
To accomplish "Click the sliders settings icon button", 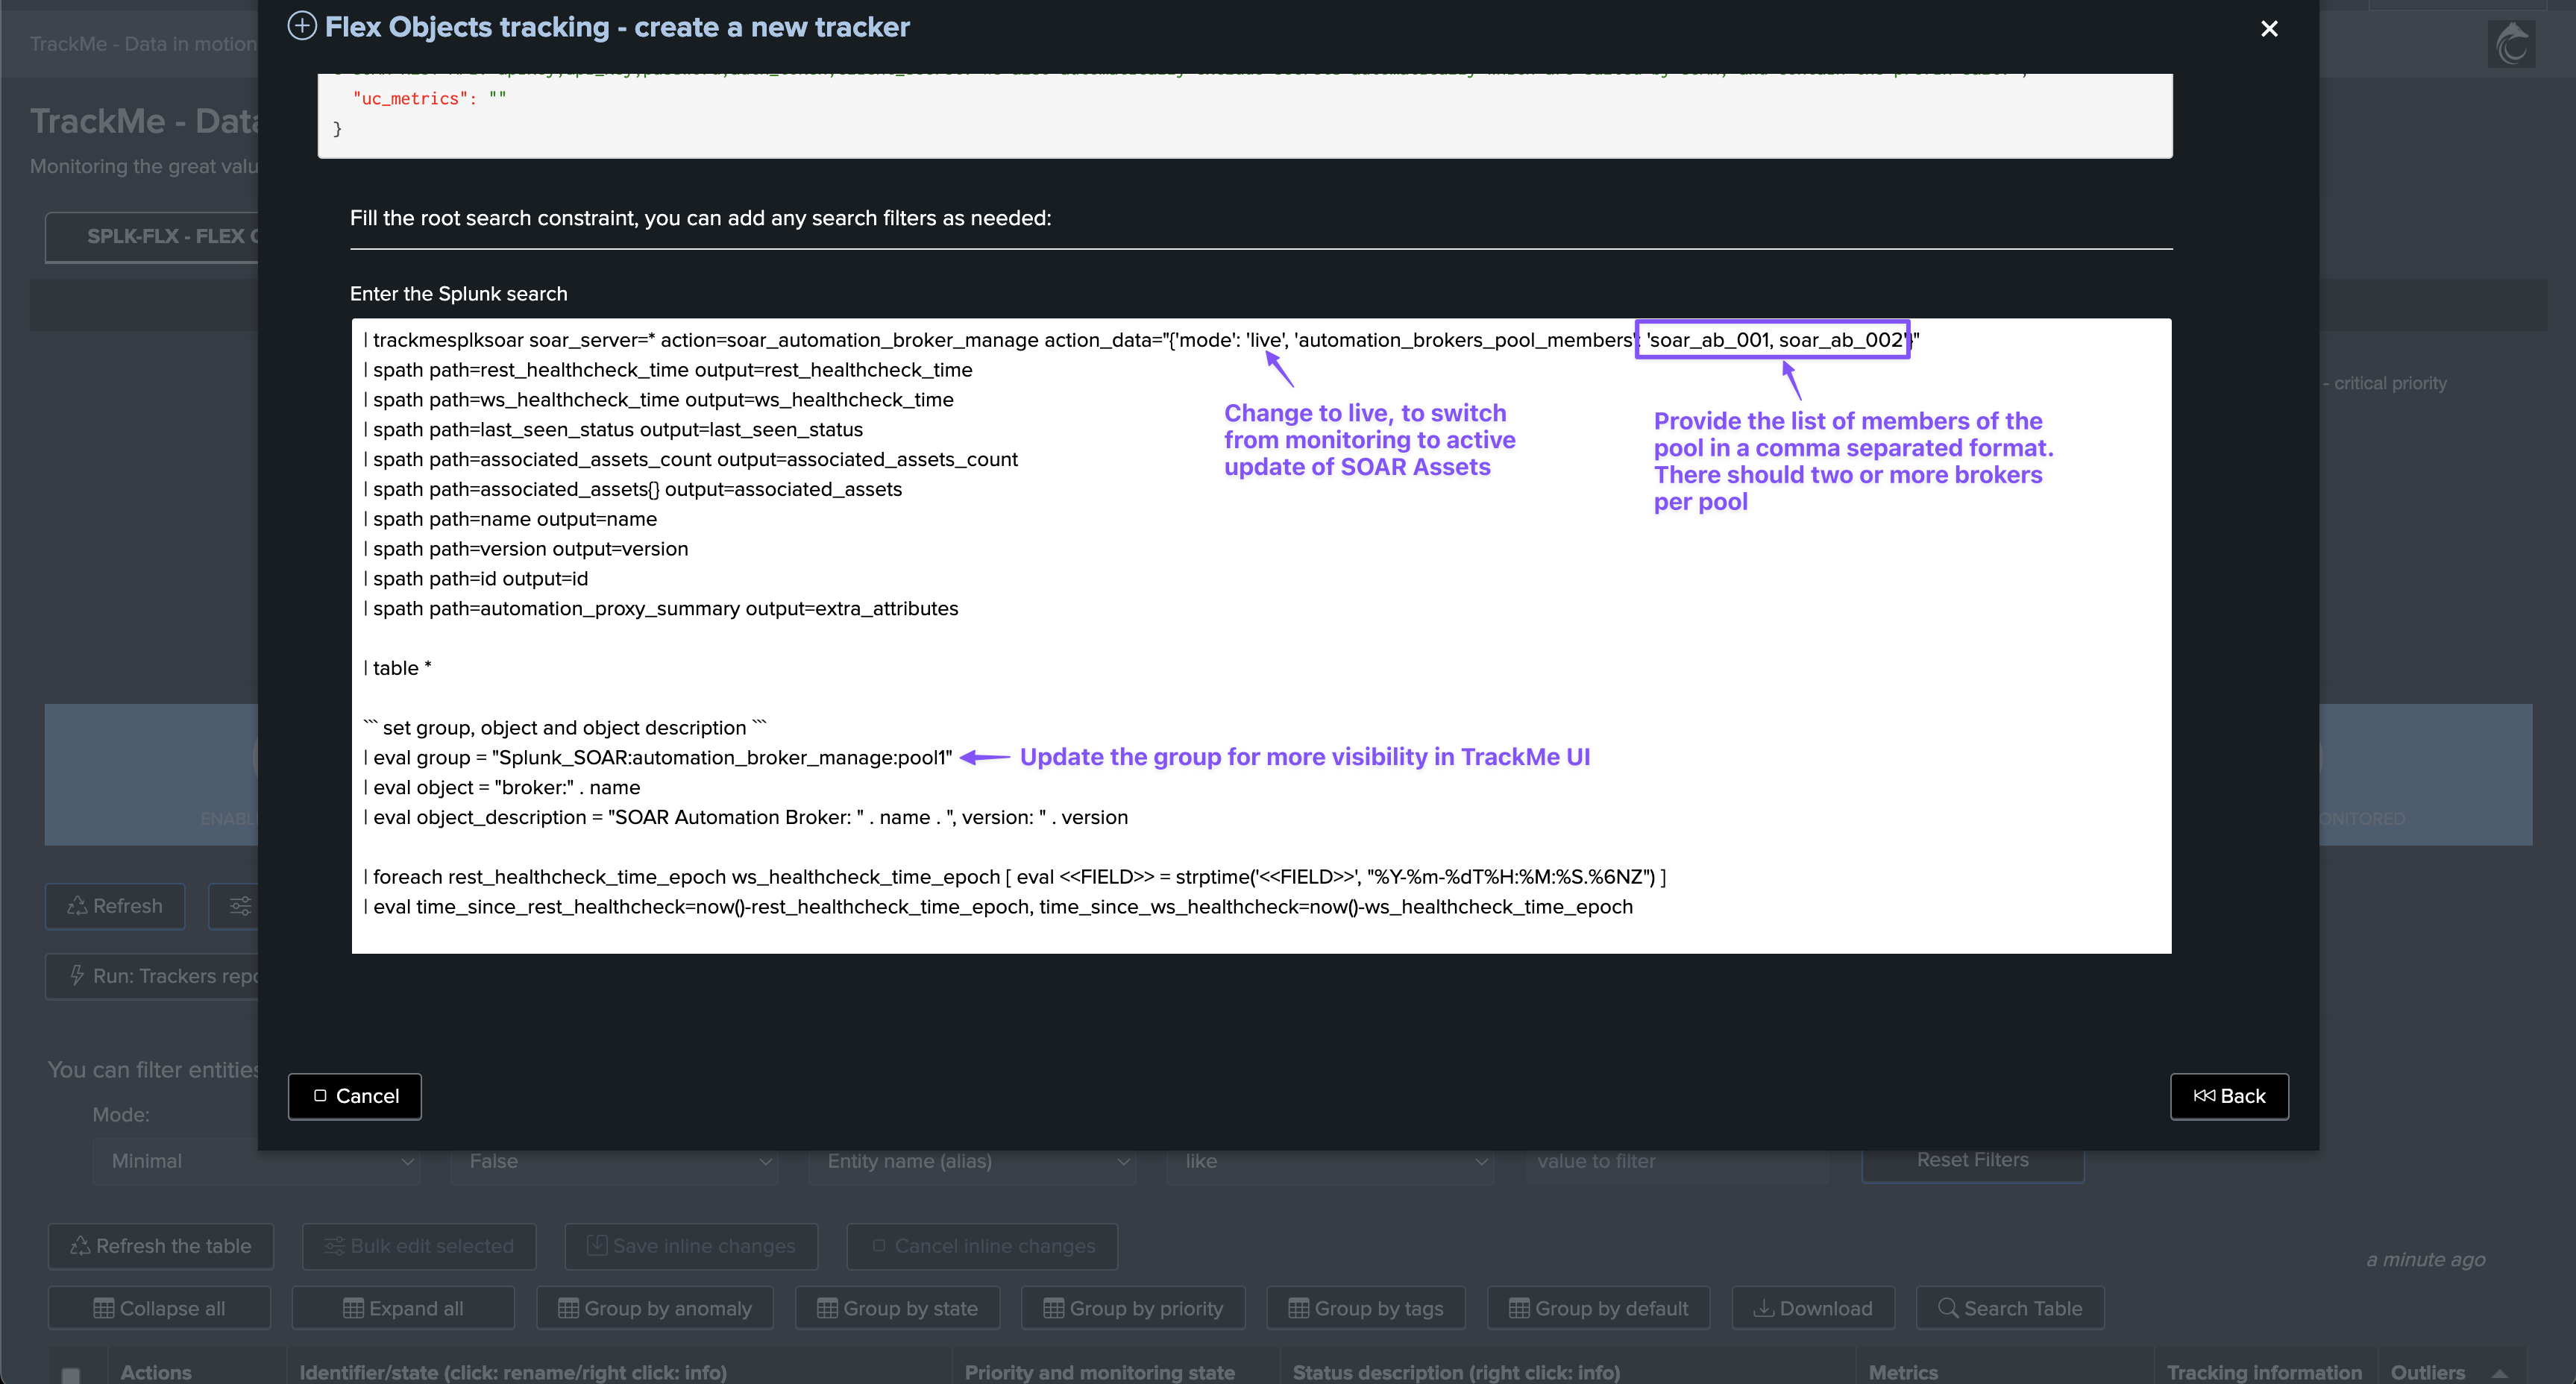I will coord(240,906).
